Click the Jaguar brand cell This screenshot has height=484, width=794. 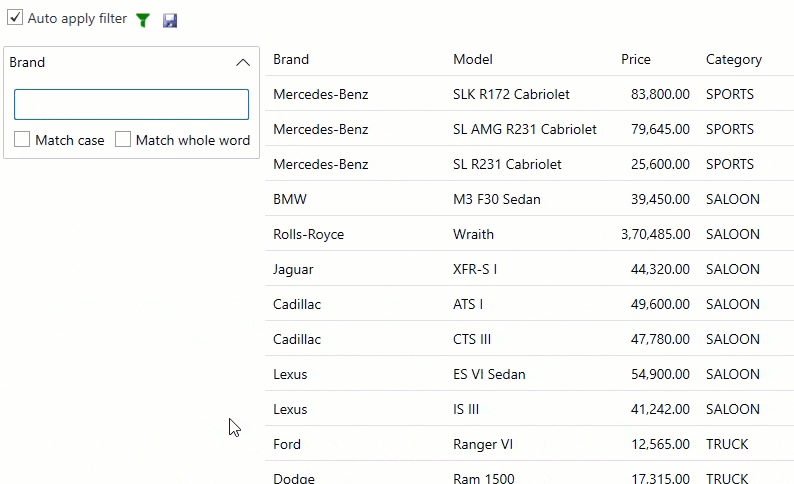coord(293,269)
